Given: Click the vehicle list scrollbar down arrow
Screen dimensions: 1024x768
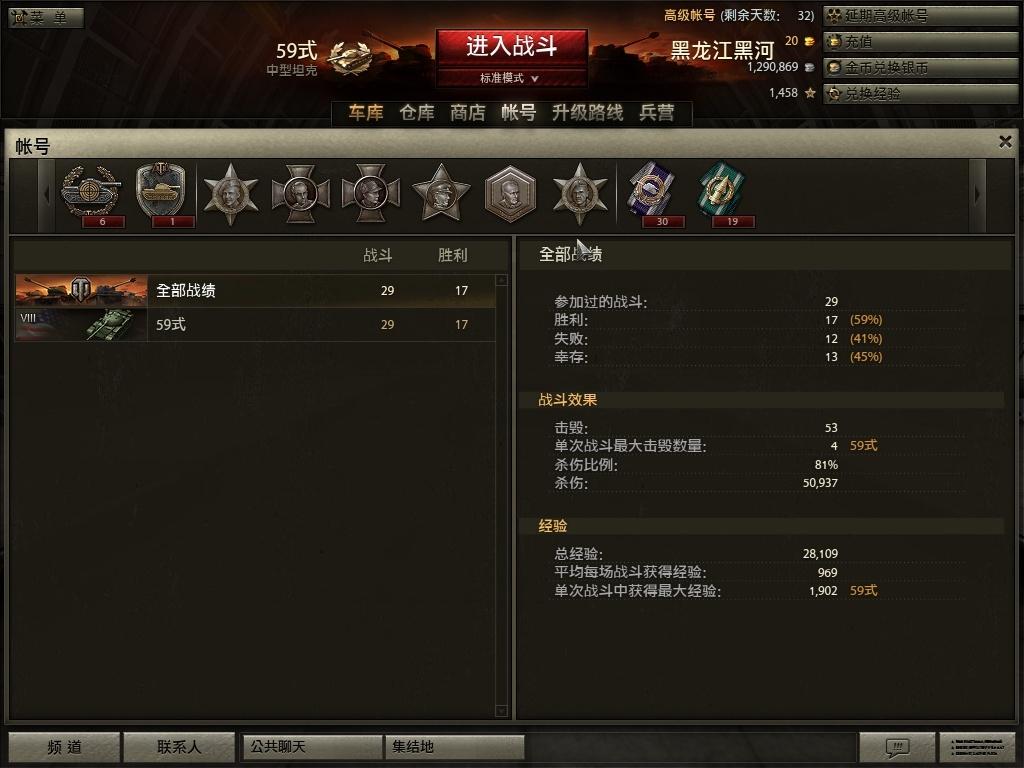Looking at the screenshot, I should (x=502, y=711).
